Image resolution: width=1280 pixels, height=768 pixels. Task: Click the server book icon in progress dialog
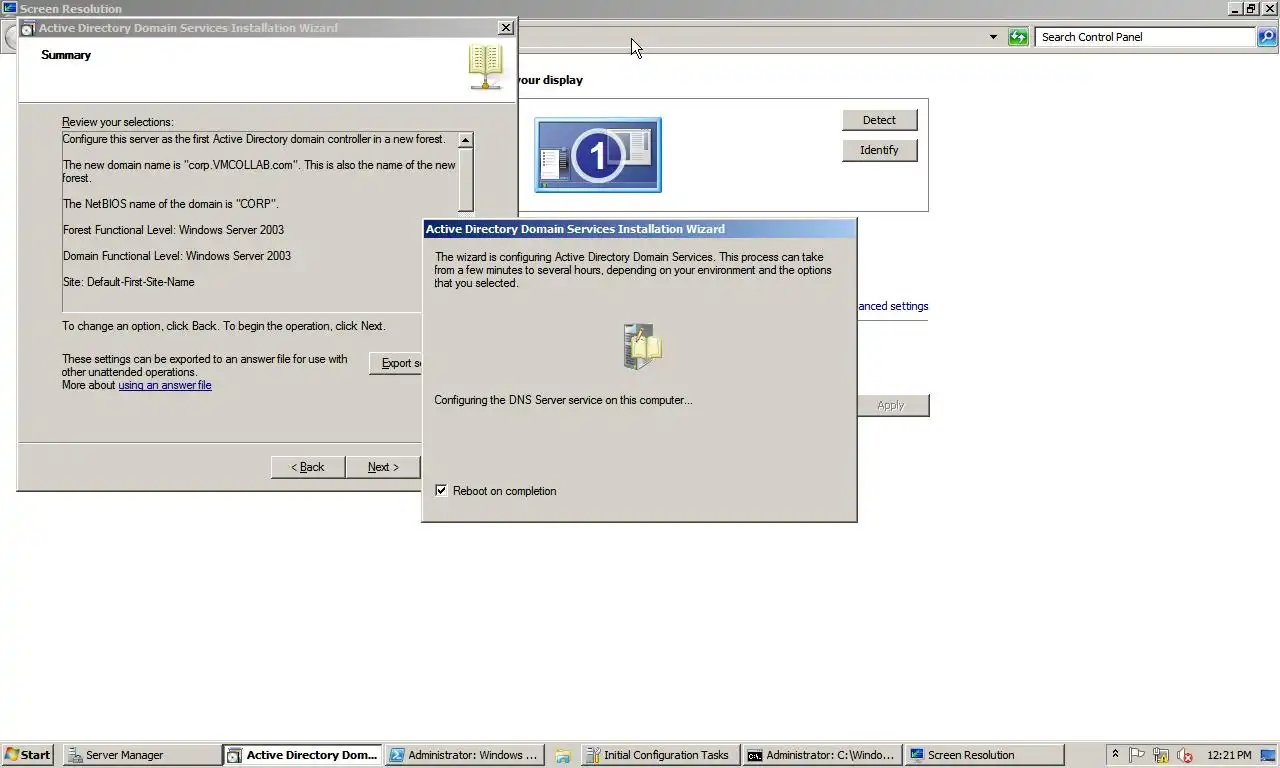[x=642, y=346]
